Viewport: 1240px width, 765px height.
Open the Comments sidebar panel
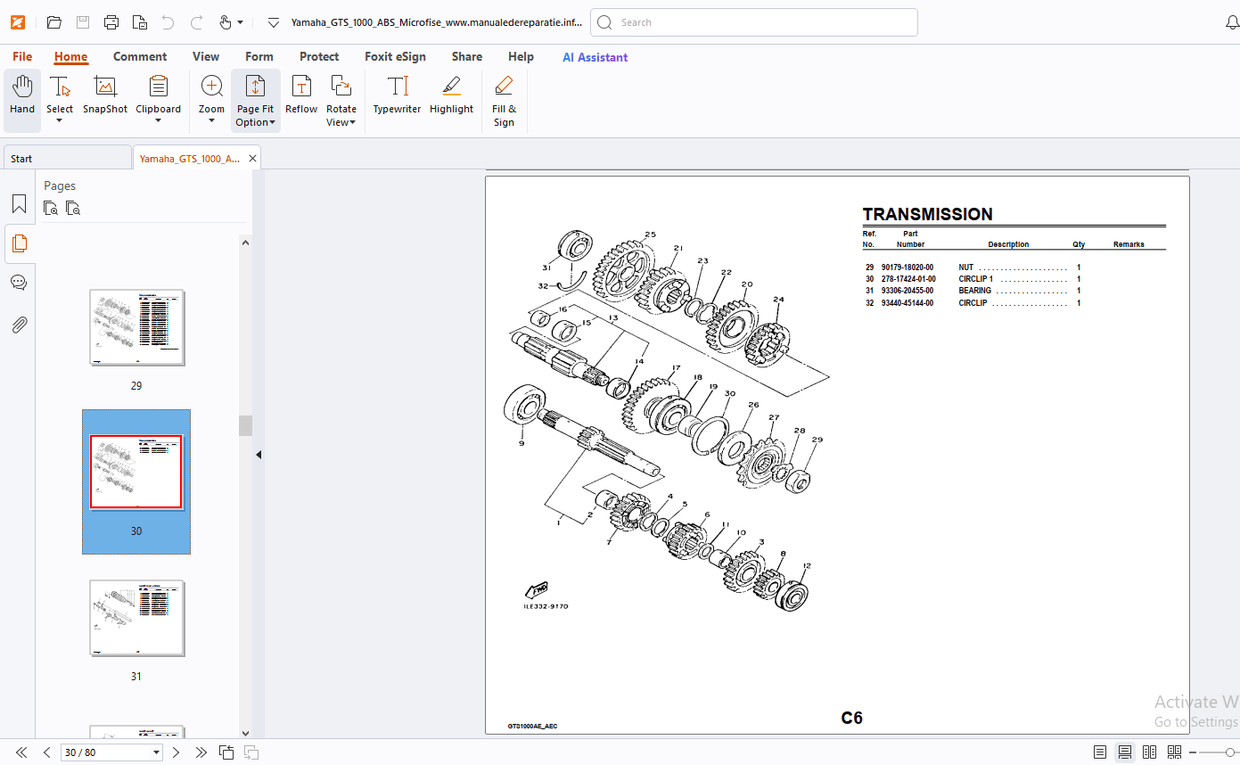pyautogui.click(x=18, y=282)
